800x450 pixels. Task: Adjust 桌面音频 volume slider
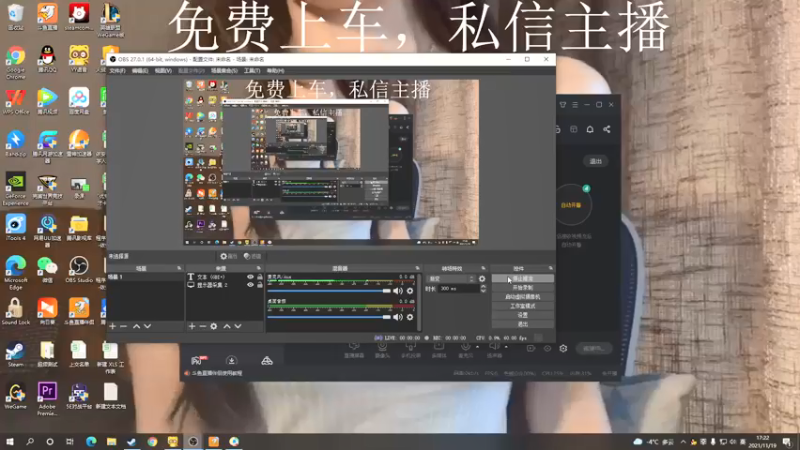point(329,317)
